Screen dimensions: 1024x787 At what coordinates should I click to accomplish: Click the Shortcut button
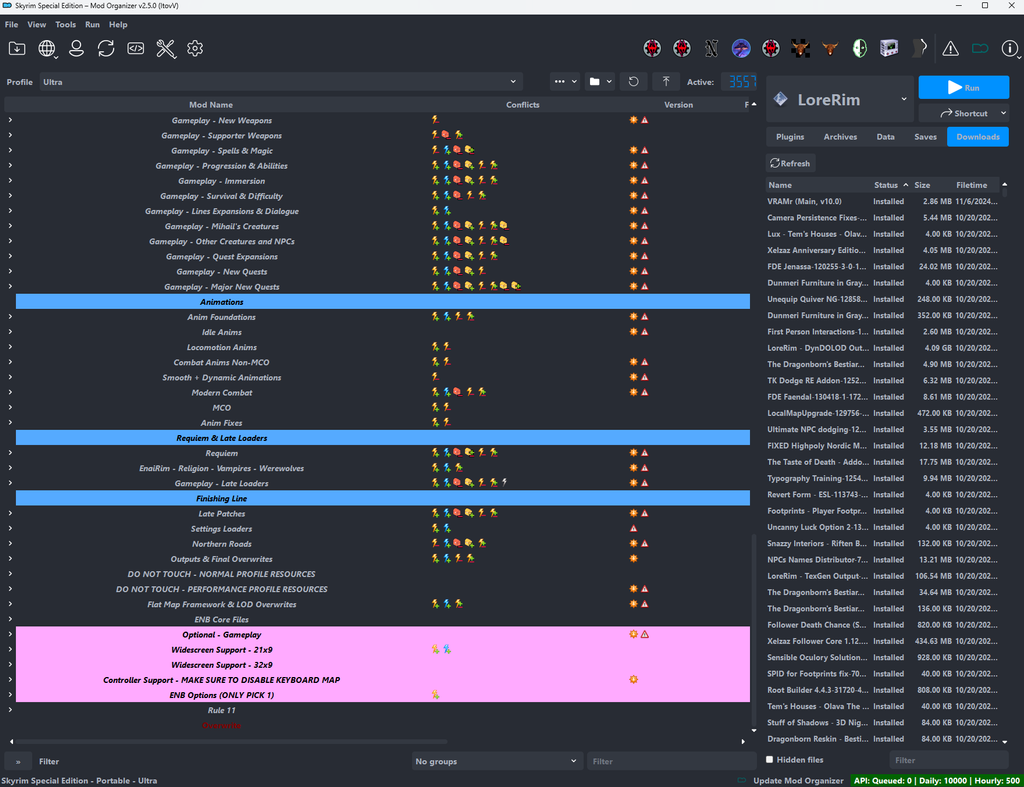[x=964, y=113]
